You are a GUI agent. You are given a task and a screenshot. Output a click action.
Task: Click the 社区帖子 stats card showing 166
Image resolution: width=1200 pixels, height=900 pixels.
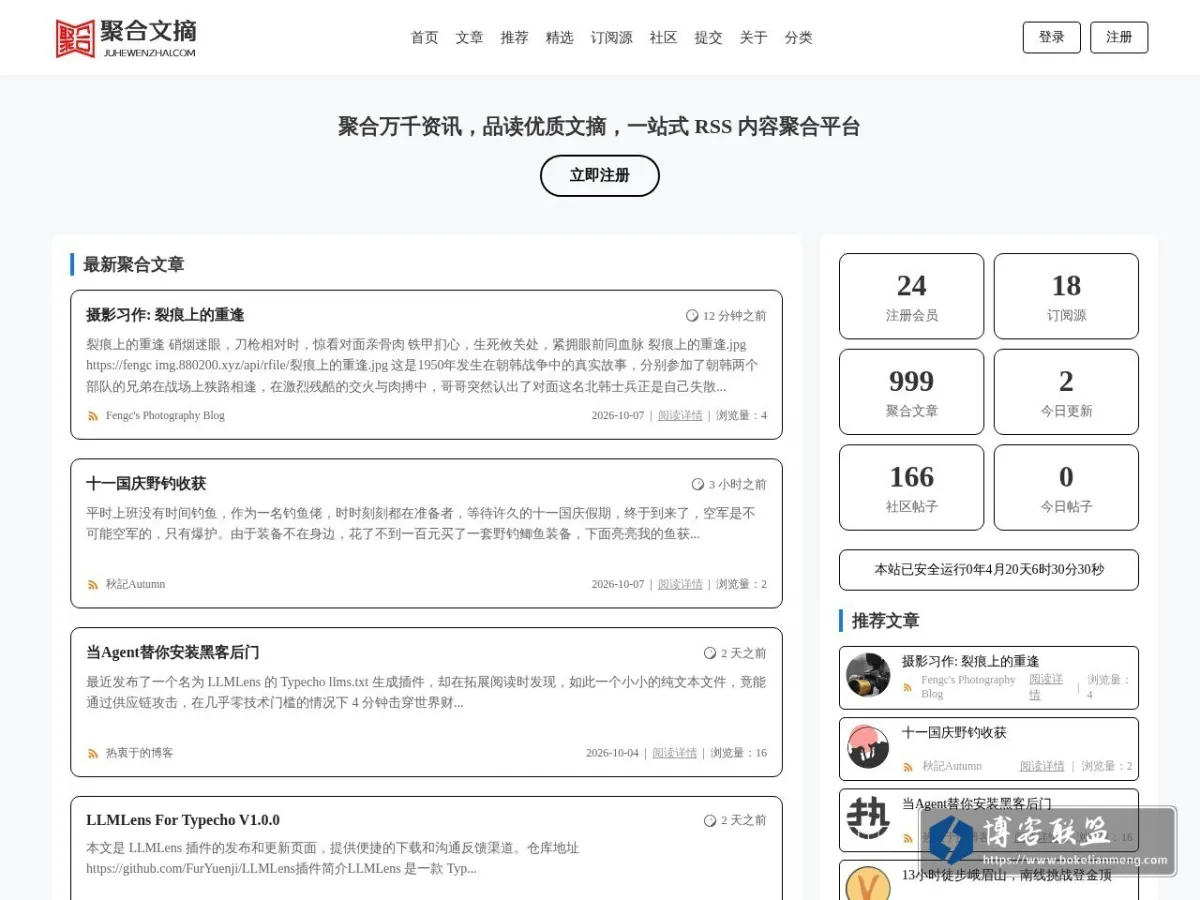pos(911,488)
